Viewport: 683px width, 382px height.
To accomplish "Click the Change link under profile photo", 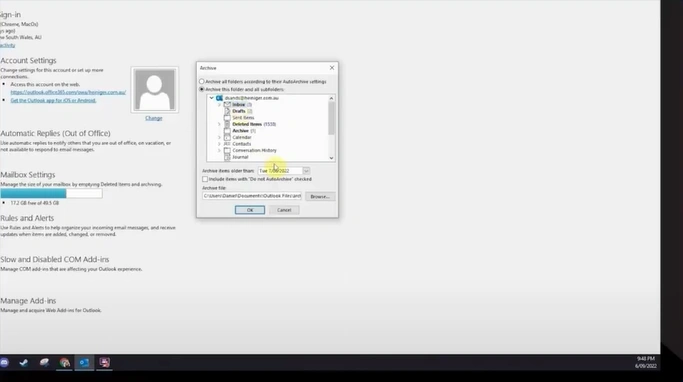I will click(x=154, y=118).
